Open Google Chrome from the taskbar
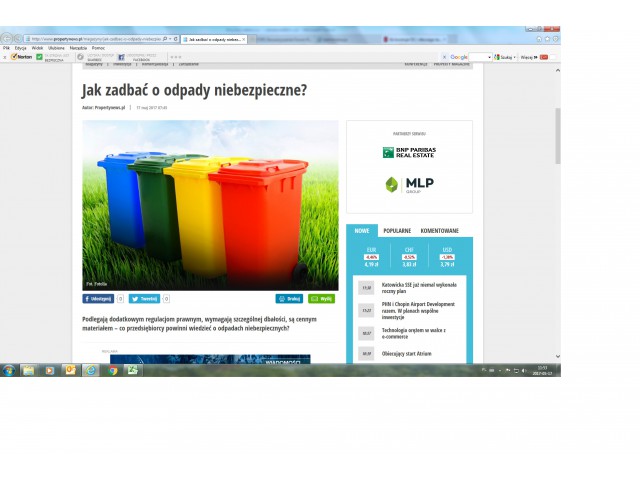This screenshot has height=480, width=640. pos(112,370)
